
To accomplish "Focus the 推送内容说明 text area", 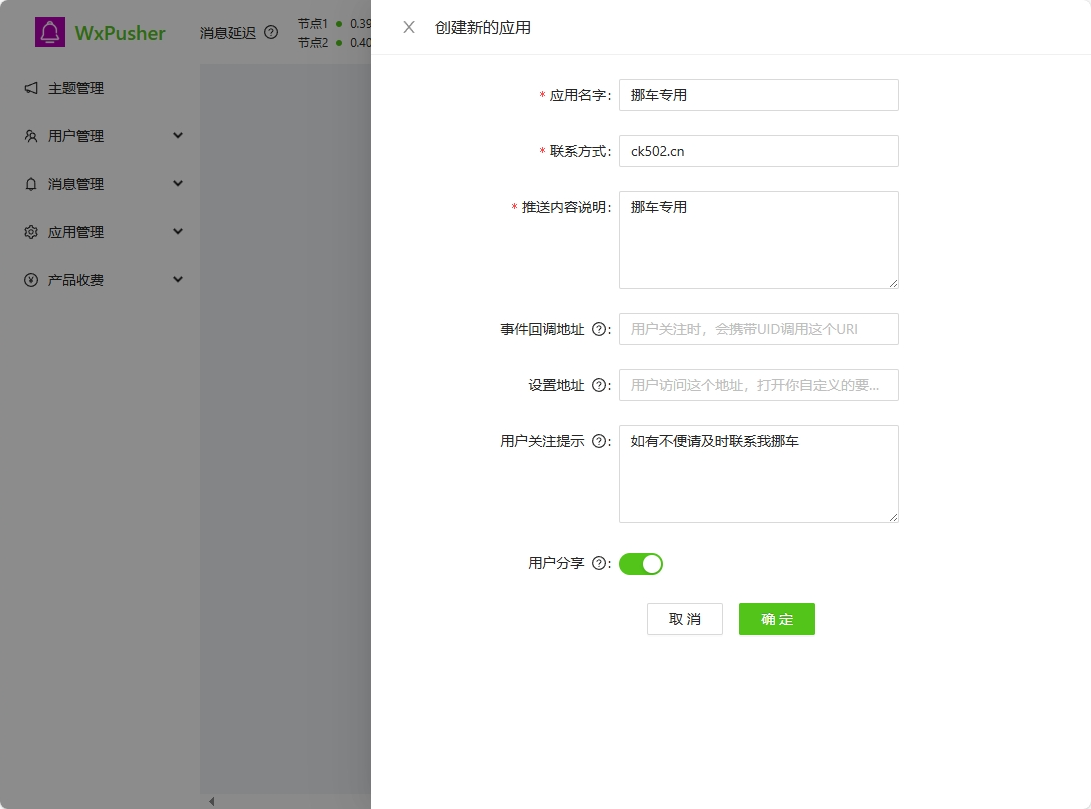I will (x=758, y=240).
